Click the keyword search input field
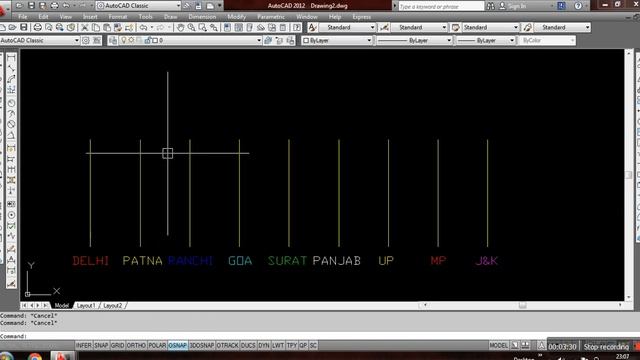 coord(441,6)
